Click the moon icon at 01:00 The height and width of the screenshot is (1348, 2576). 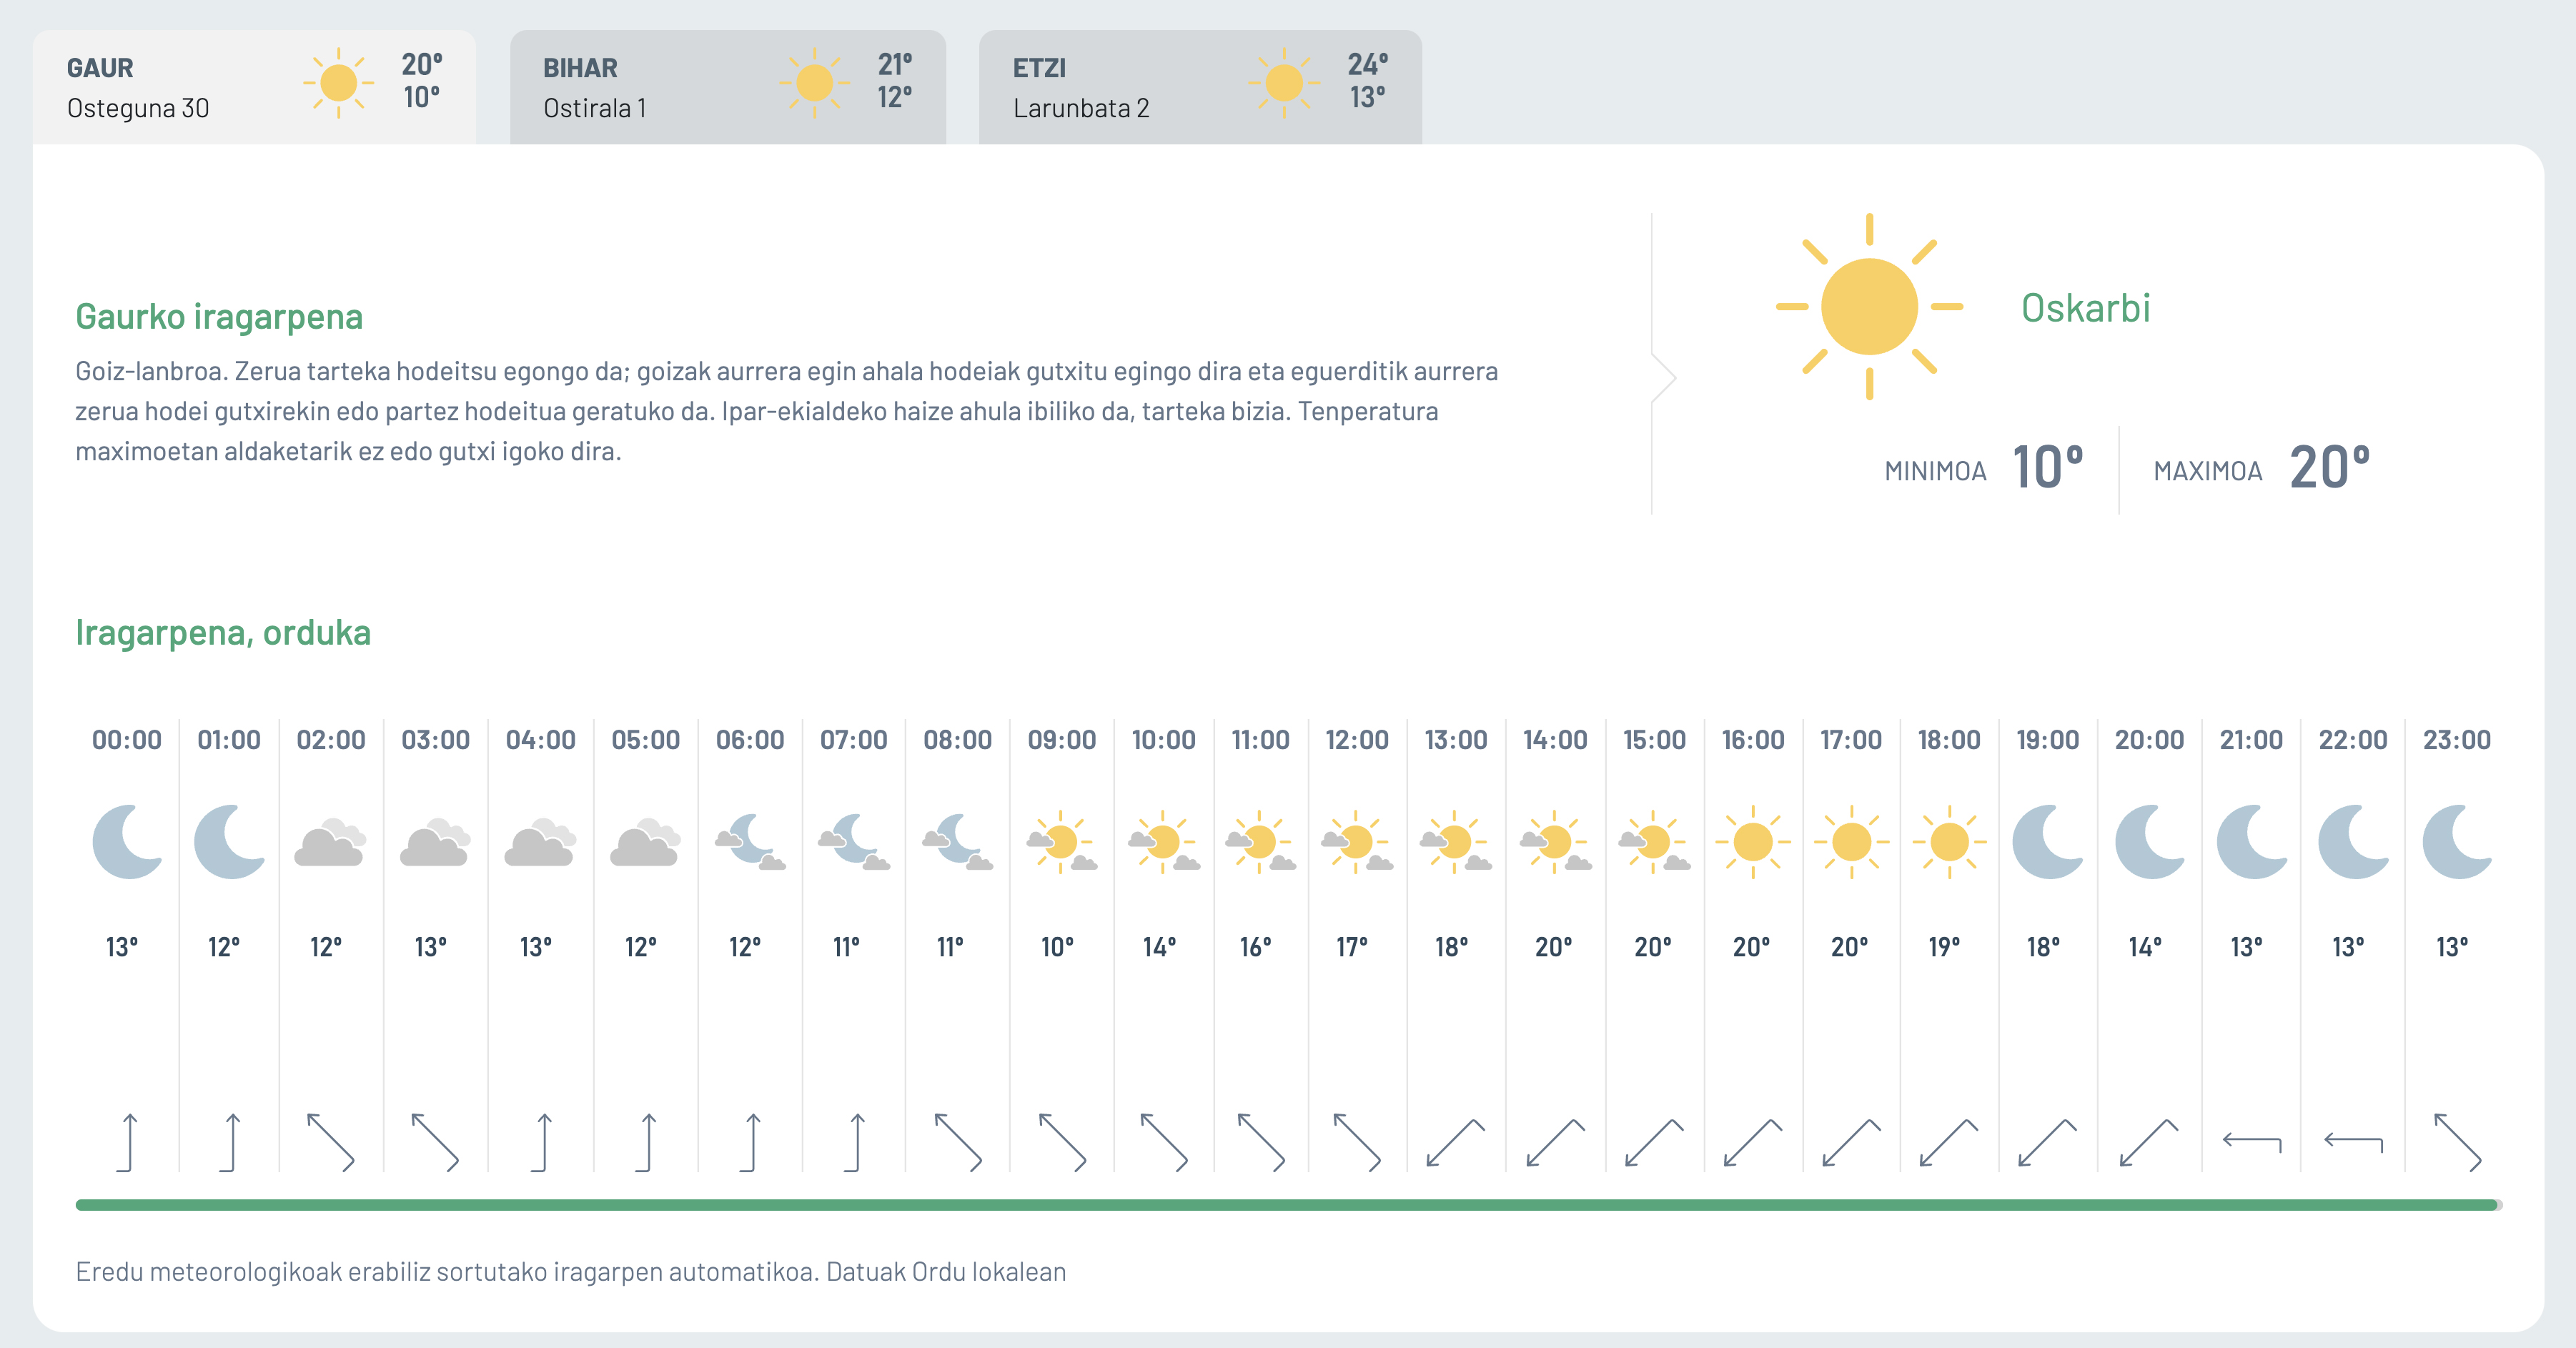click(x=230, y=842)
